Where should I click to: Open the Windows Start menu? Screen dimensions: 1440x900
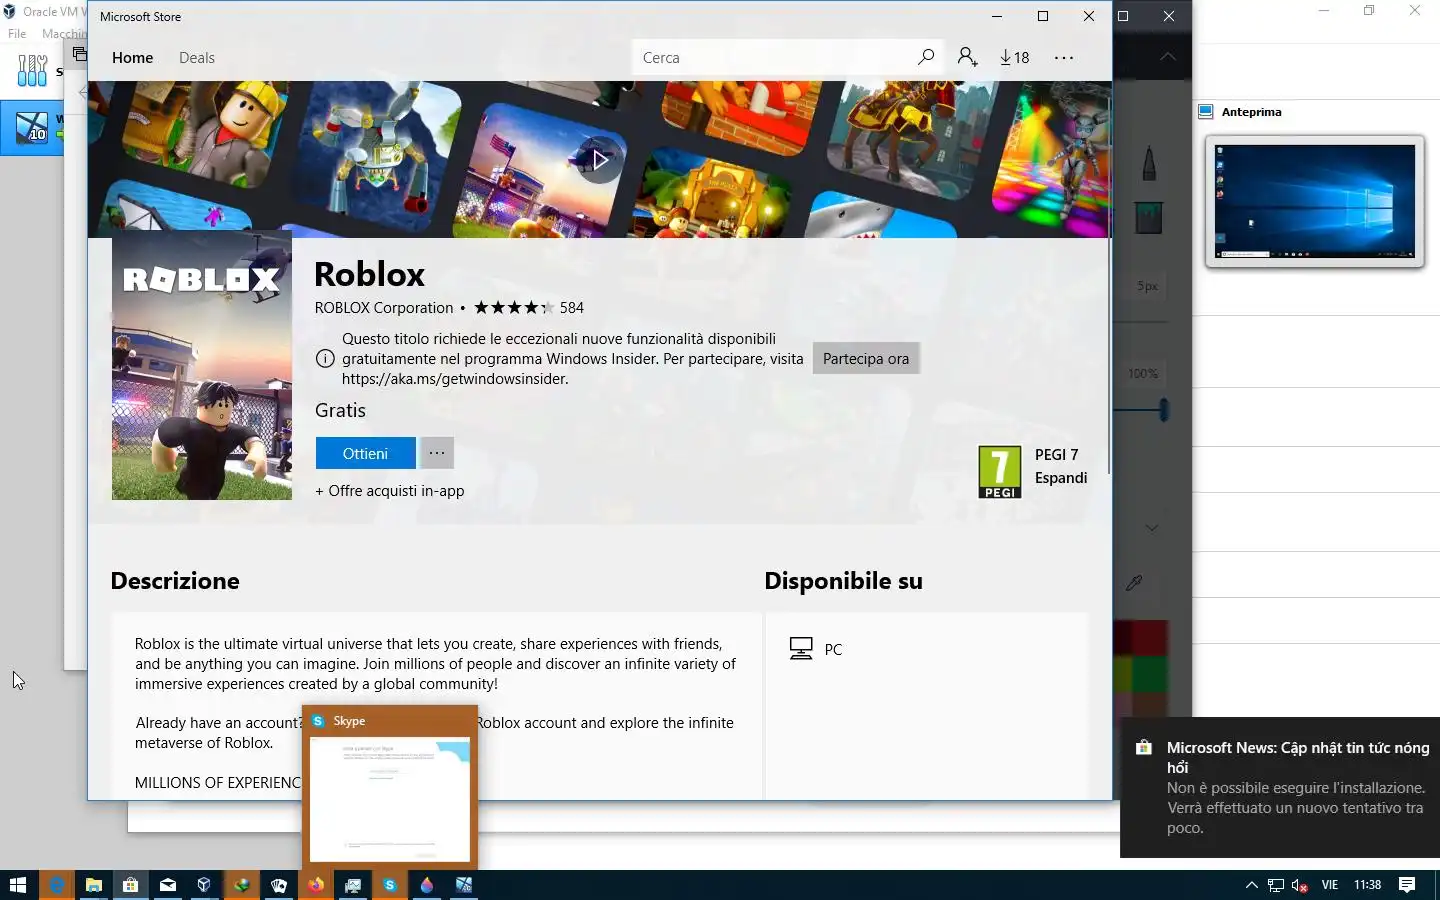coord(18,885)
